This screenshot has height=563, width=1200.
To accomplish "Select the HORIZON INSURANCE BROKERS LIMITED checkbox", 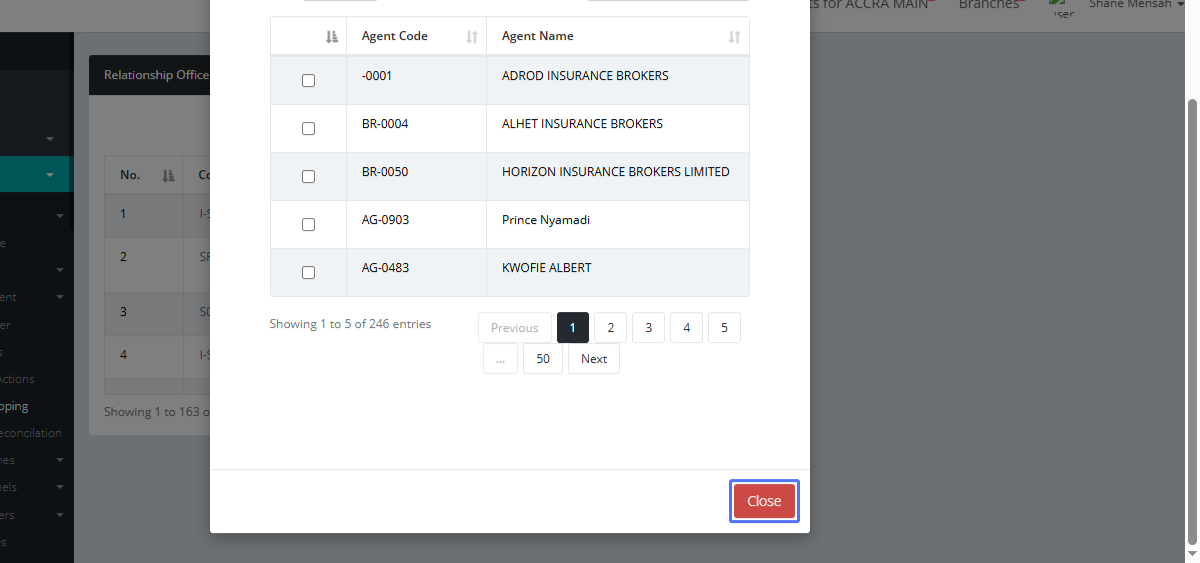I will pyautogui.click(x=308, y=177).
